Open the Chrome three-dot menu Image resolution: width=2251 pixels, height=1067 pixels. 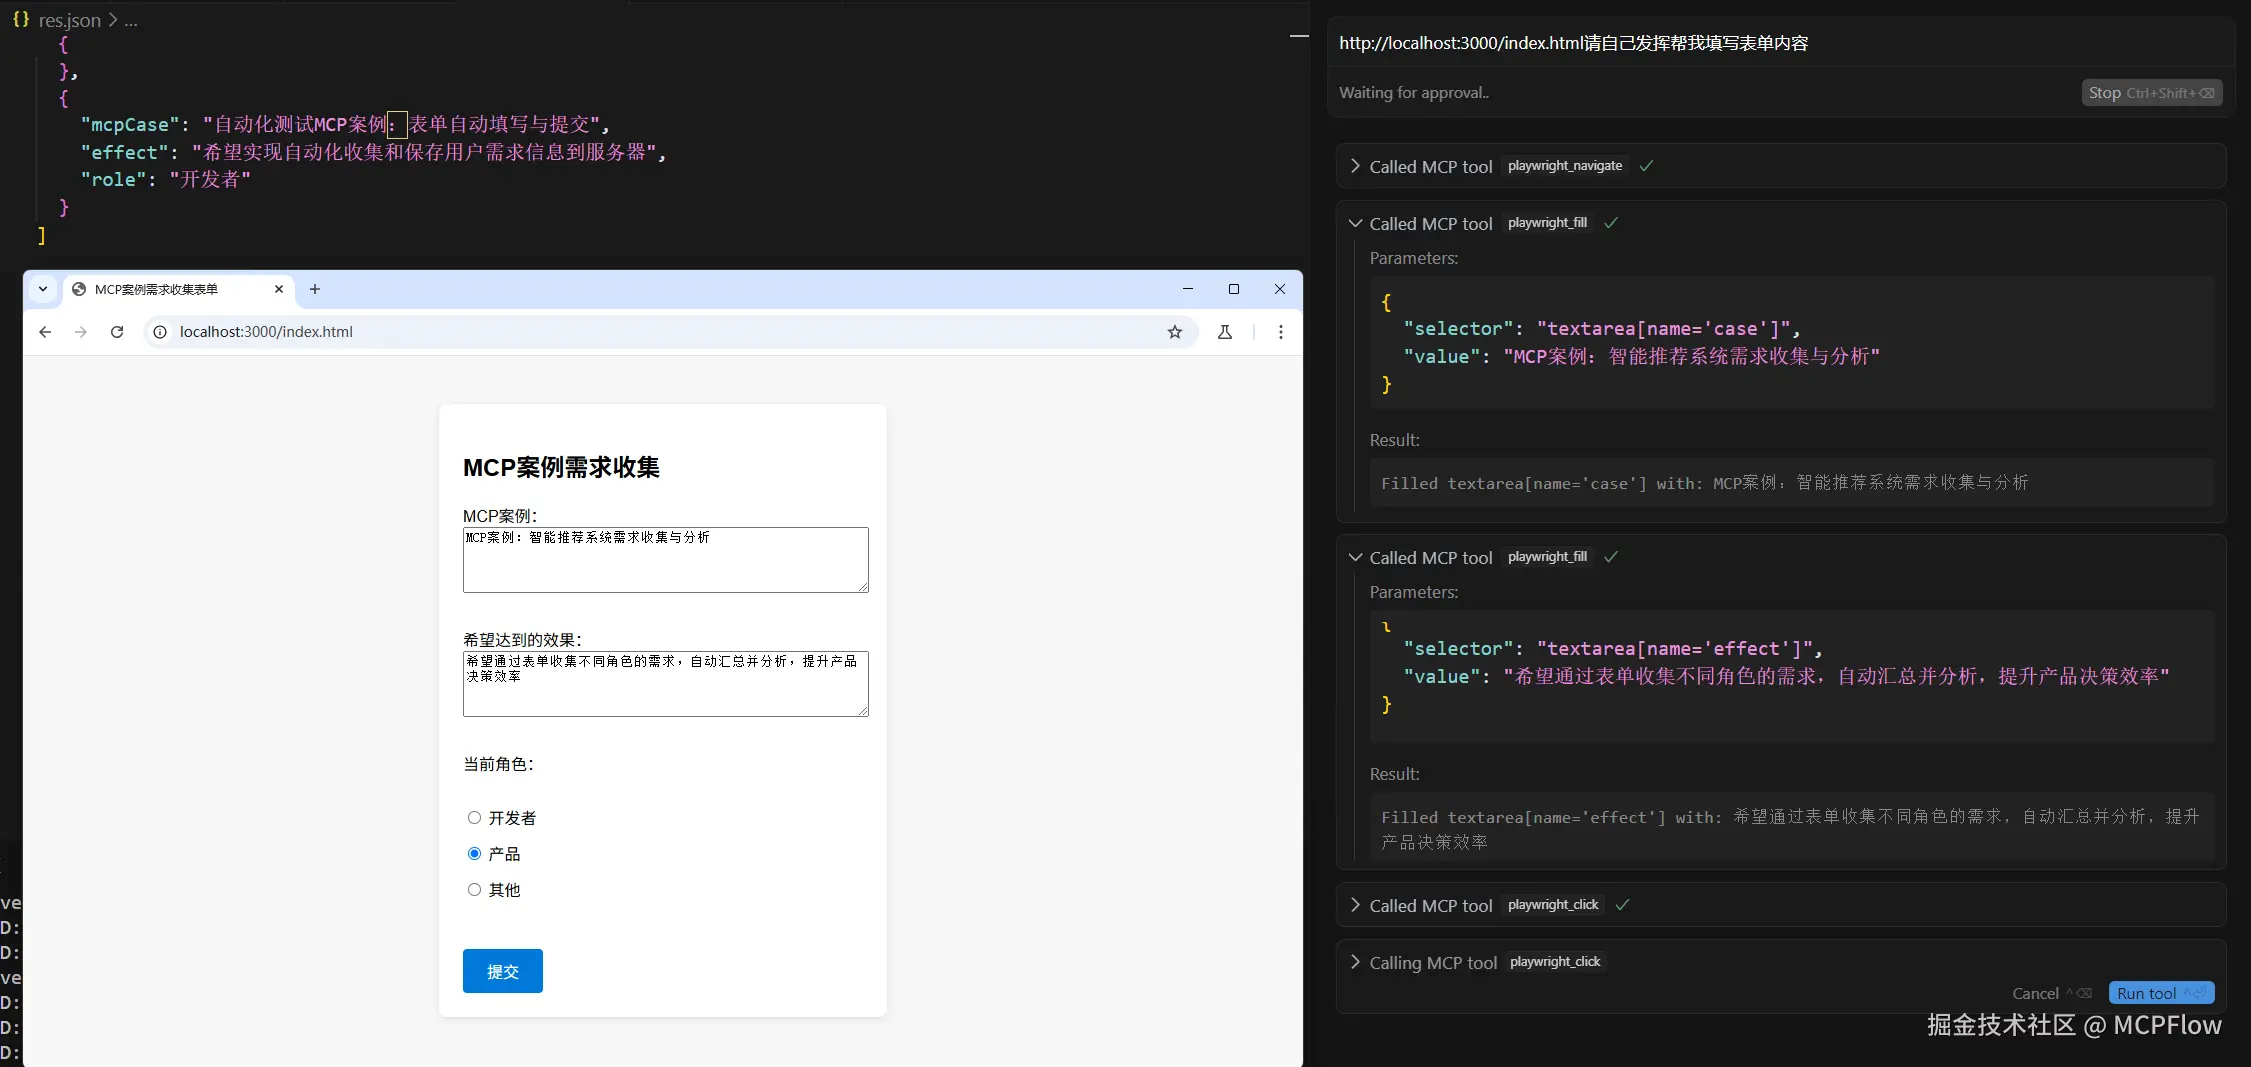1281,332
